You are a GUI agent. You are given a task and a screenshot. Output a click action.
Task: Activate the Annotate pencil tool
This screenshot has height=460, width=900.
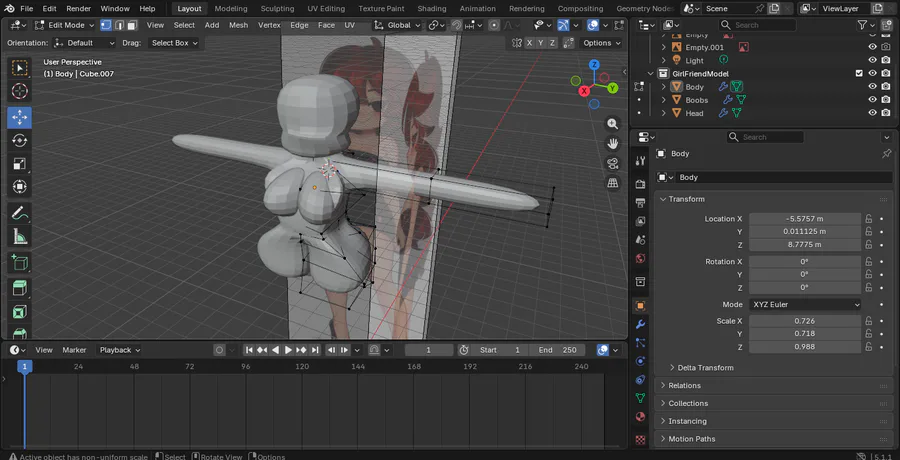20,213
